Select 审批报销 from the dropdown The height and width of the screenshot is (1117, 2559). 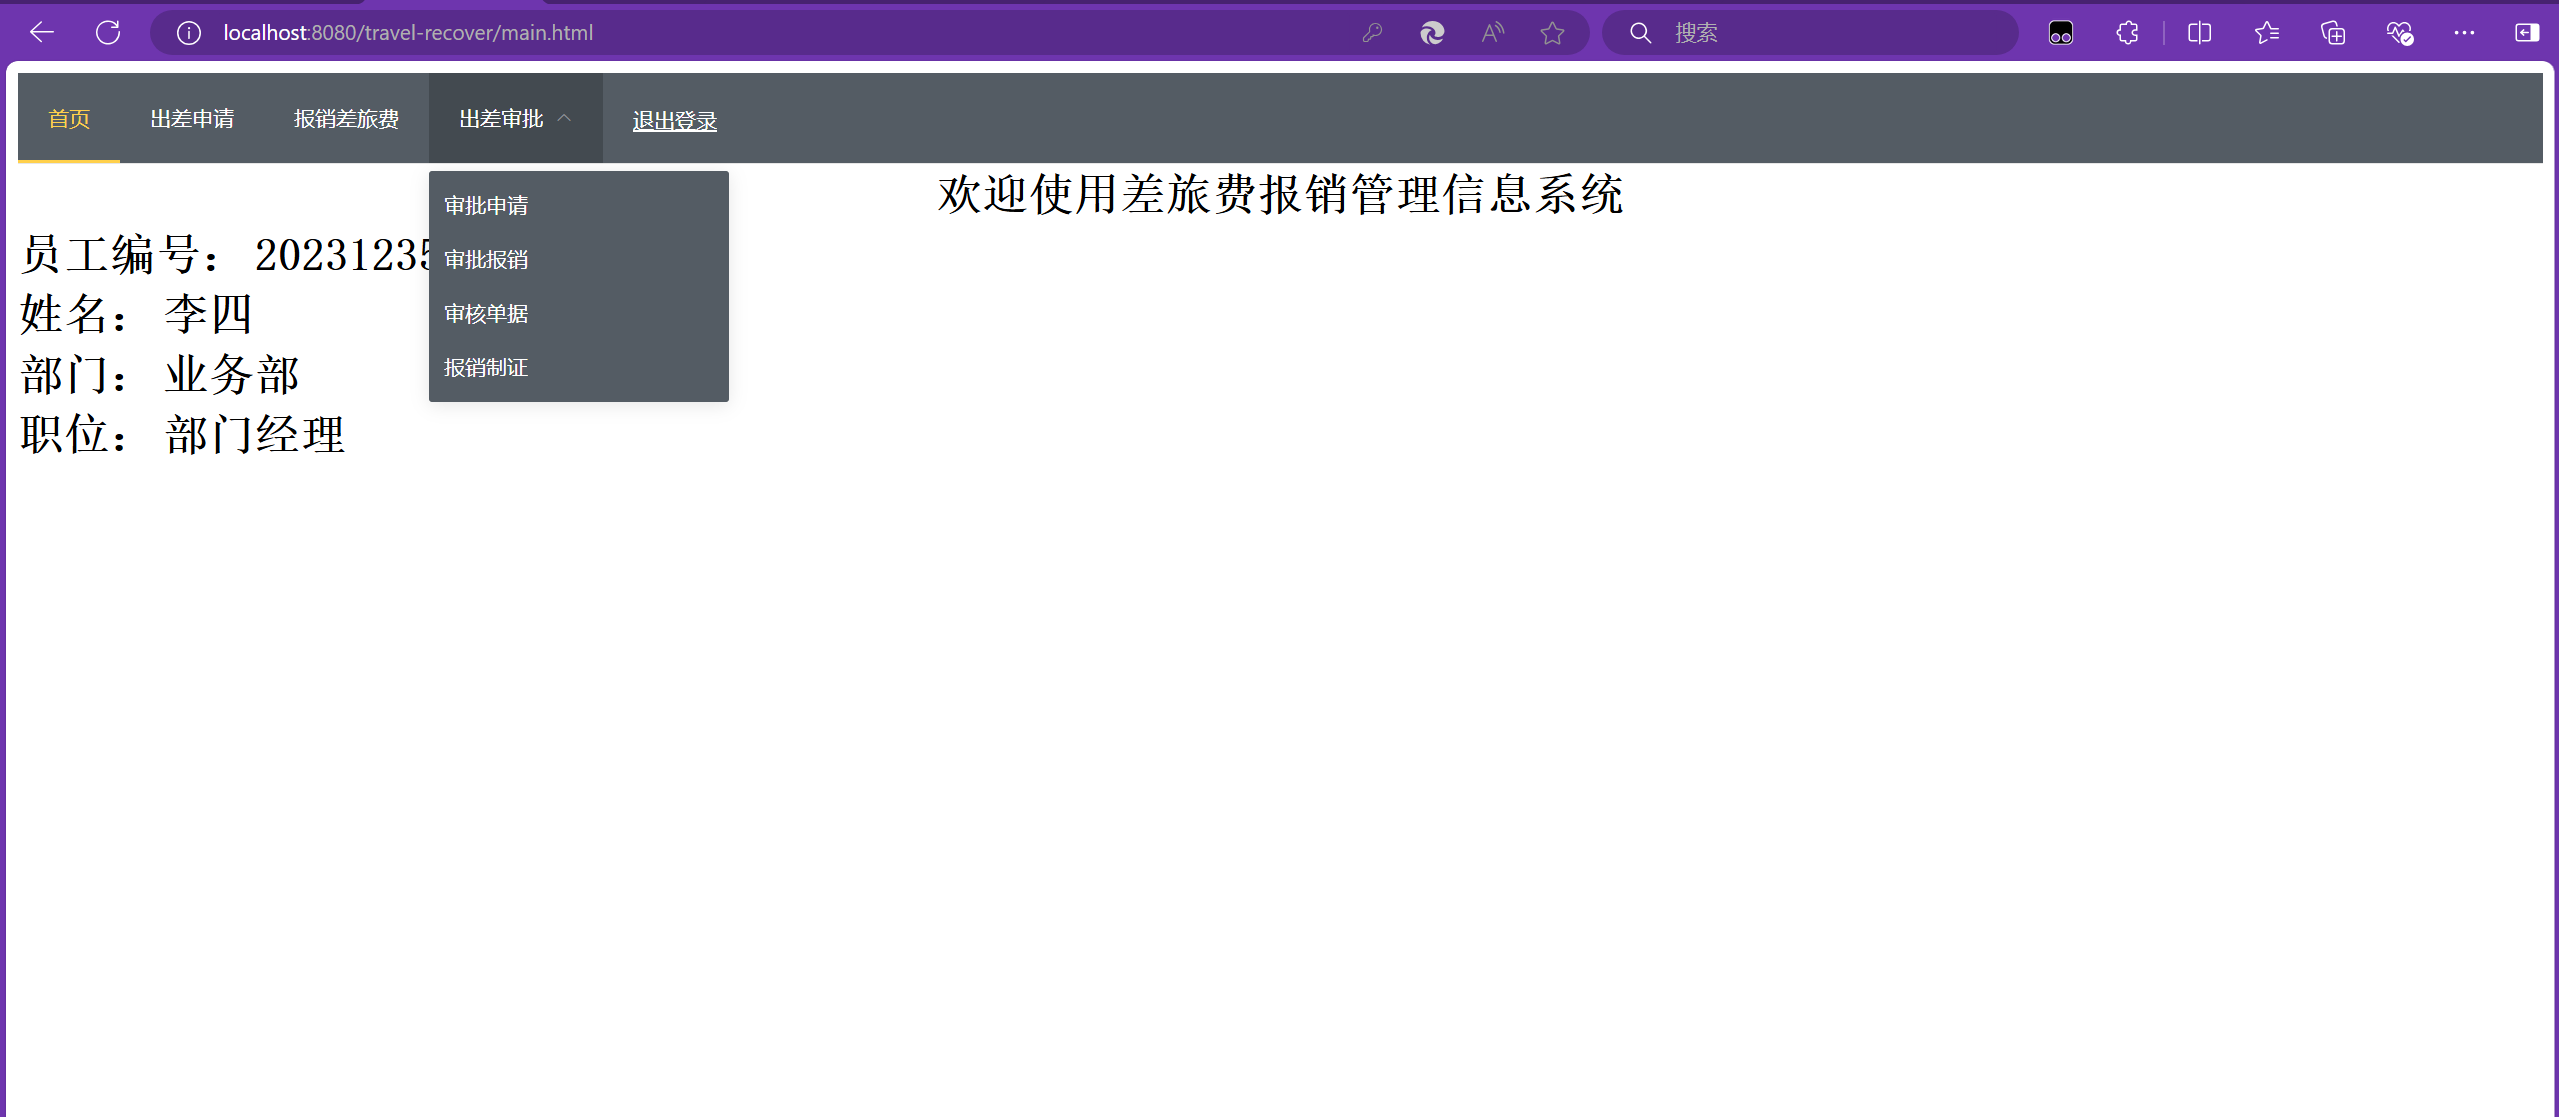(486, 260)
